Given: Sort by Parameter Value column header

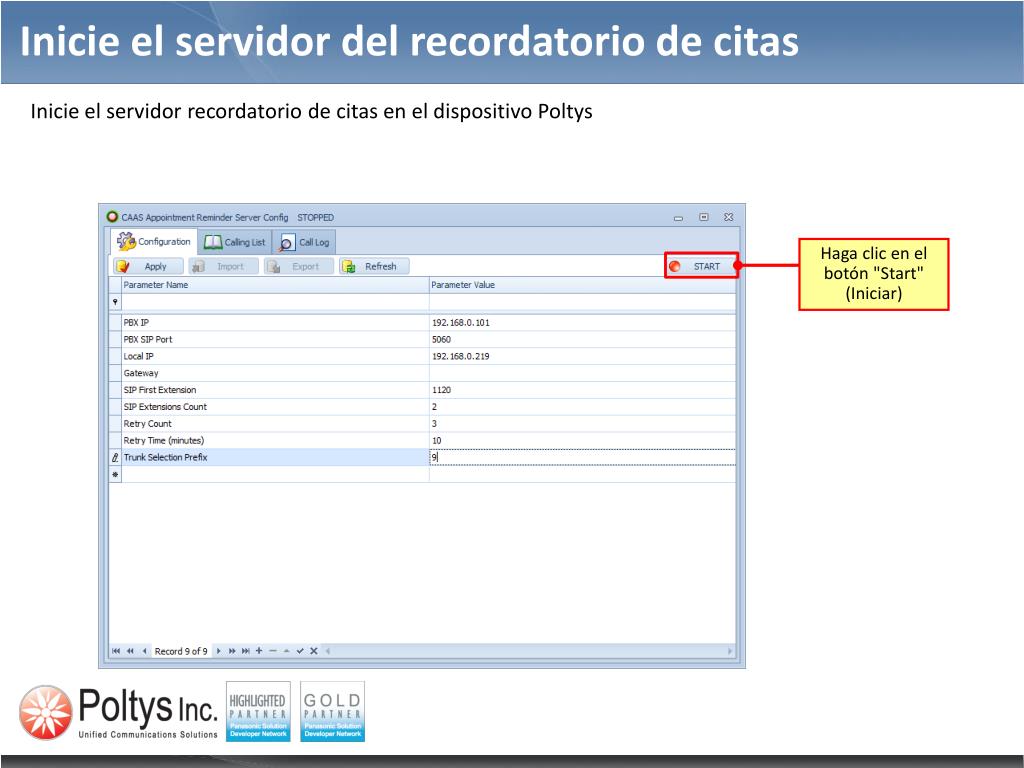Looking at the screenshot, I should (582, 285).
